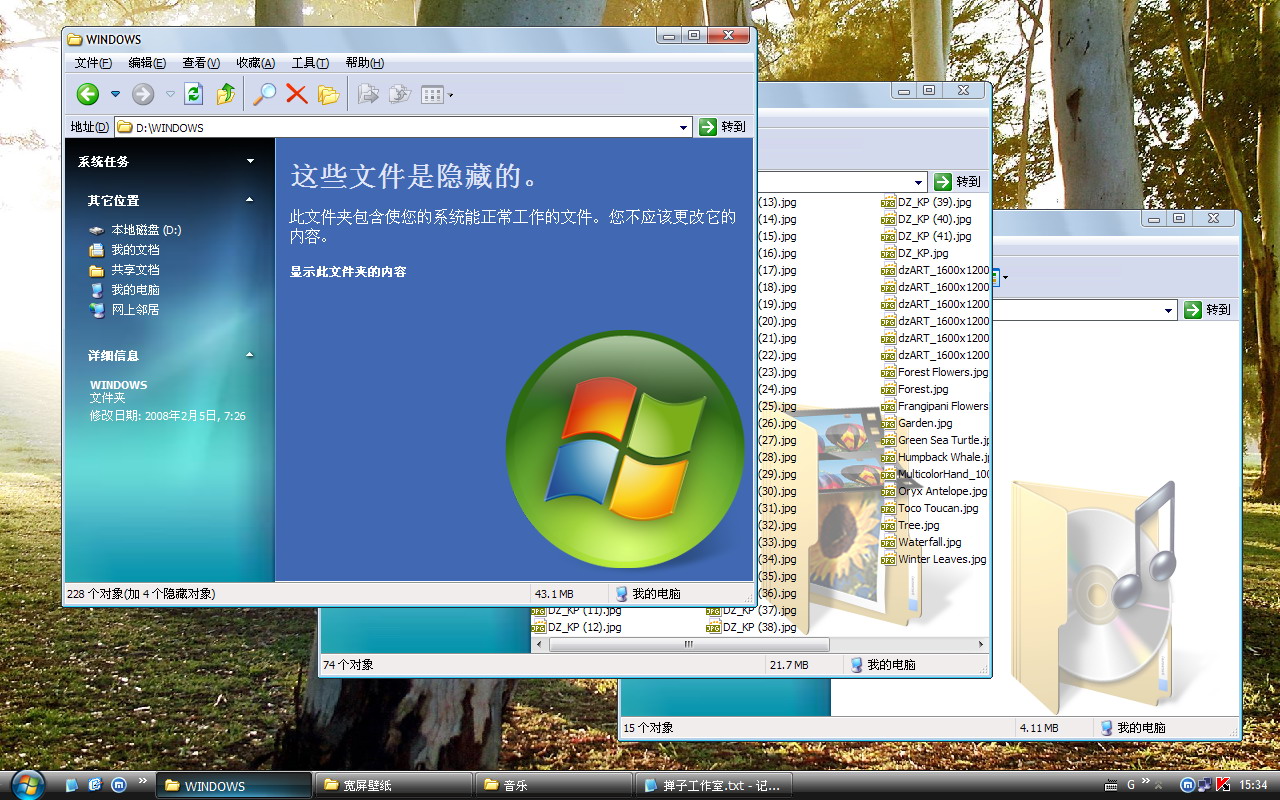This screenshot has width=1280, height=800.
Task: Click 显示此文件夹的内容 link
Action: (348, 272)
